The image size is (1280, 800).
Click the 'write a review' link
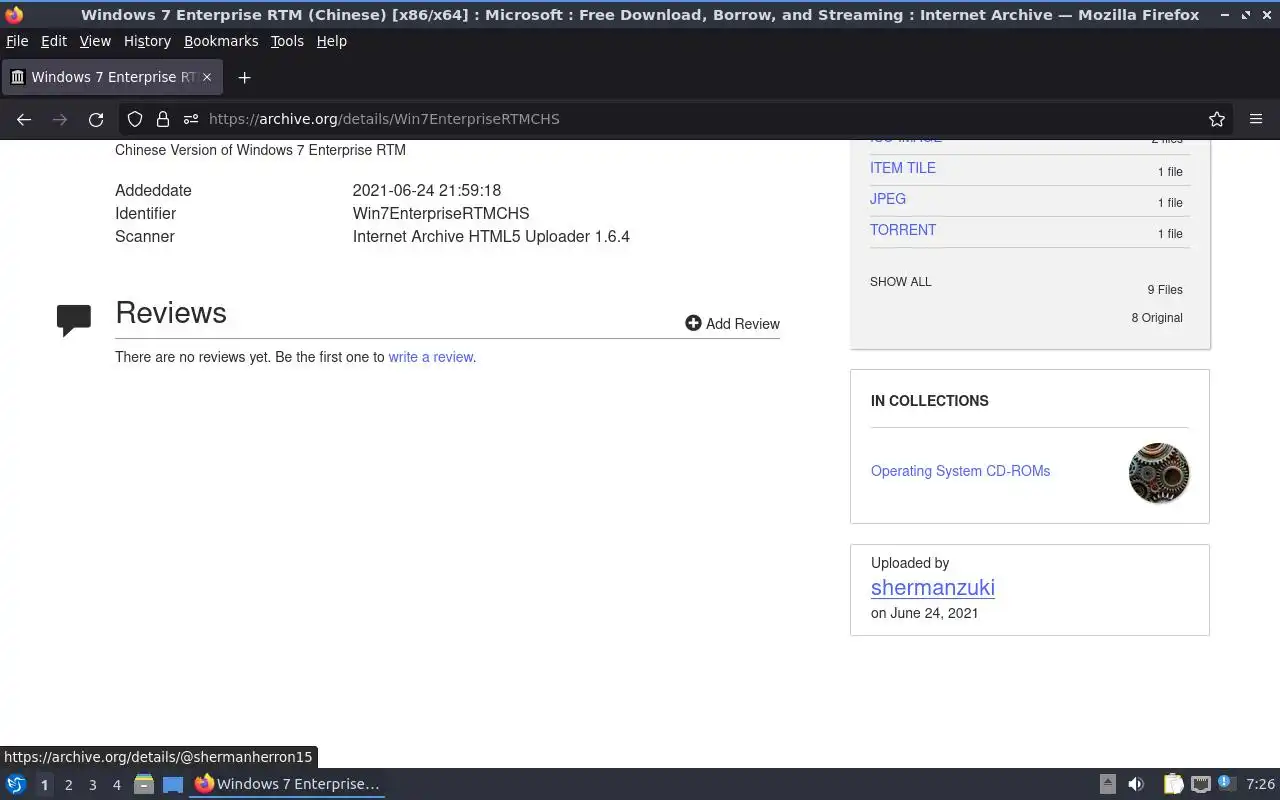[x=431, y=357]
